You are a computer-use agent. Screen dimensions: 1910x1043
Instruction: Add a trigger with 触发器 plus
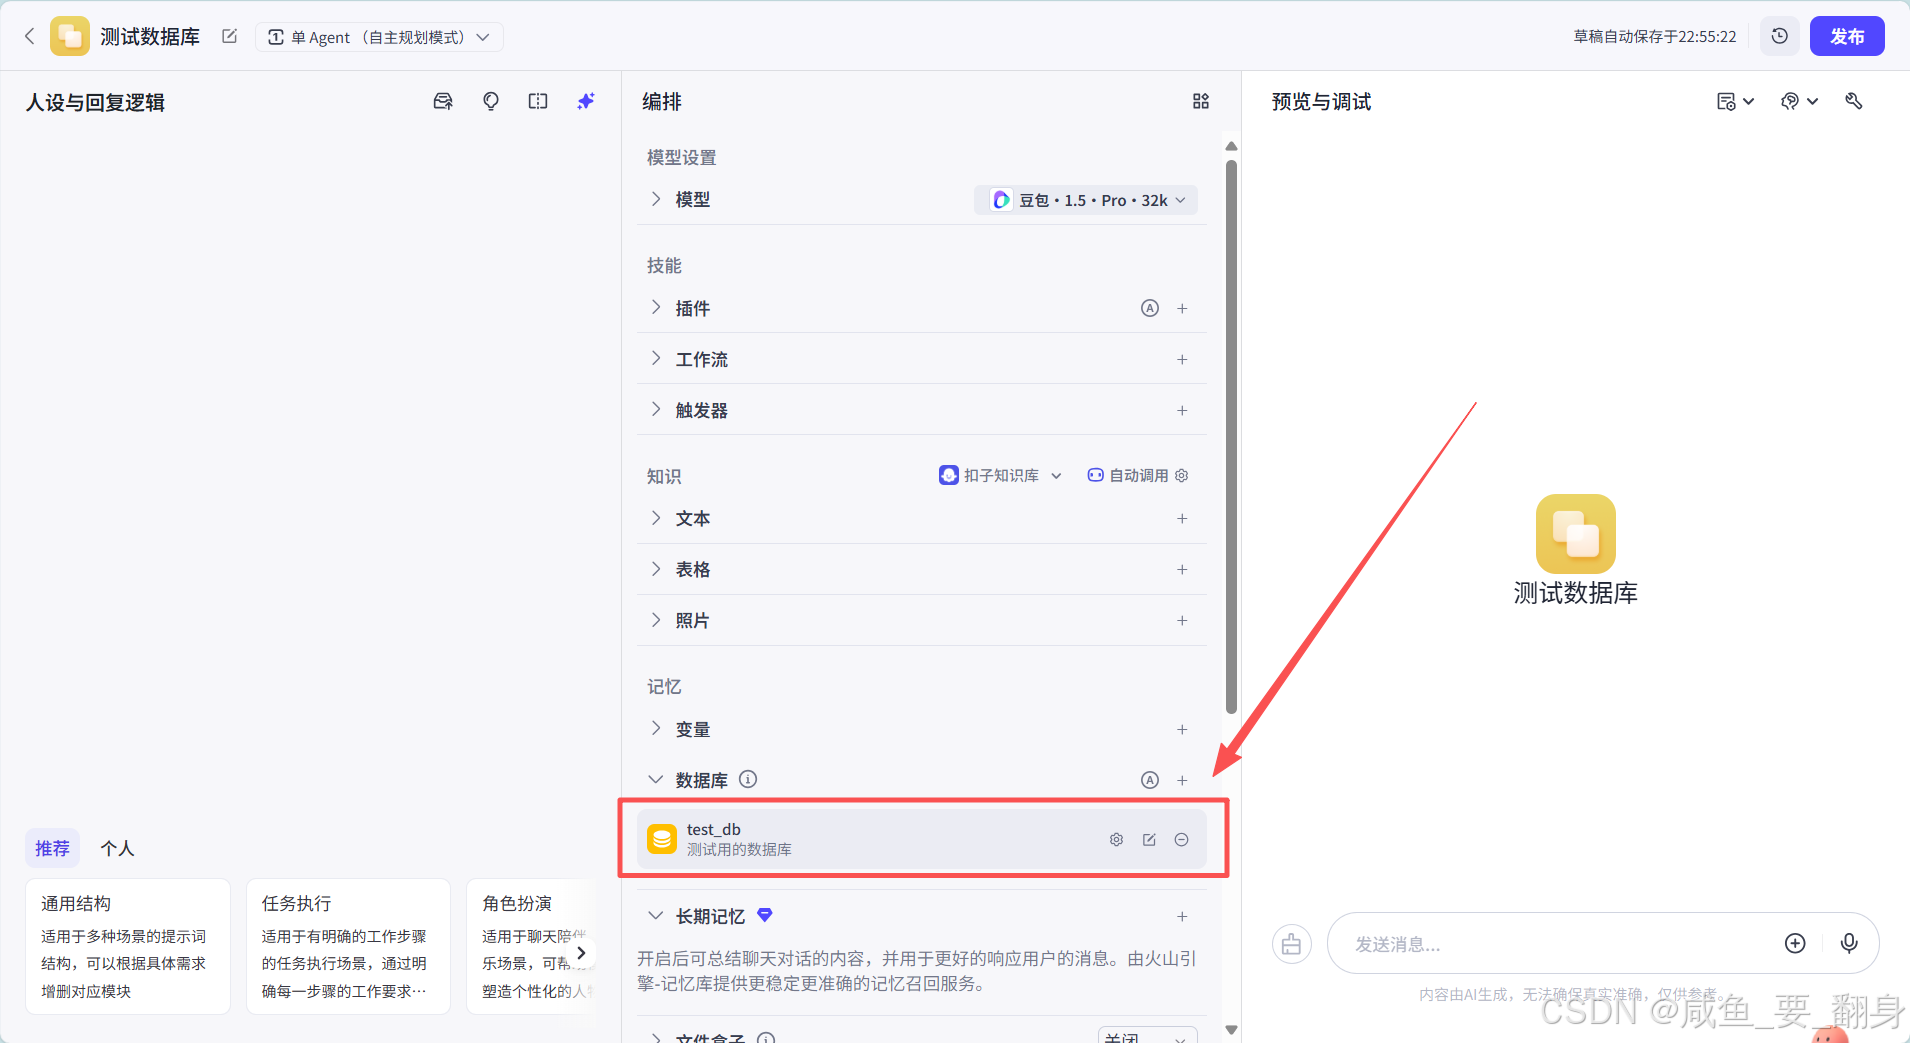1182,410
